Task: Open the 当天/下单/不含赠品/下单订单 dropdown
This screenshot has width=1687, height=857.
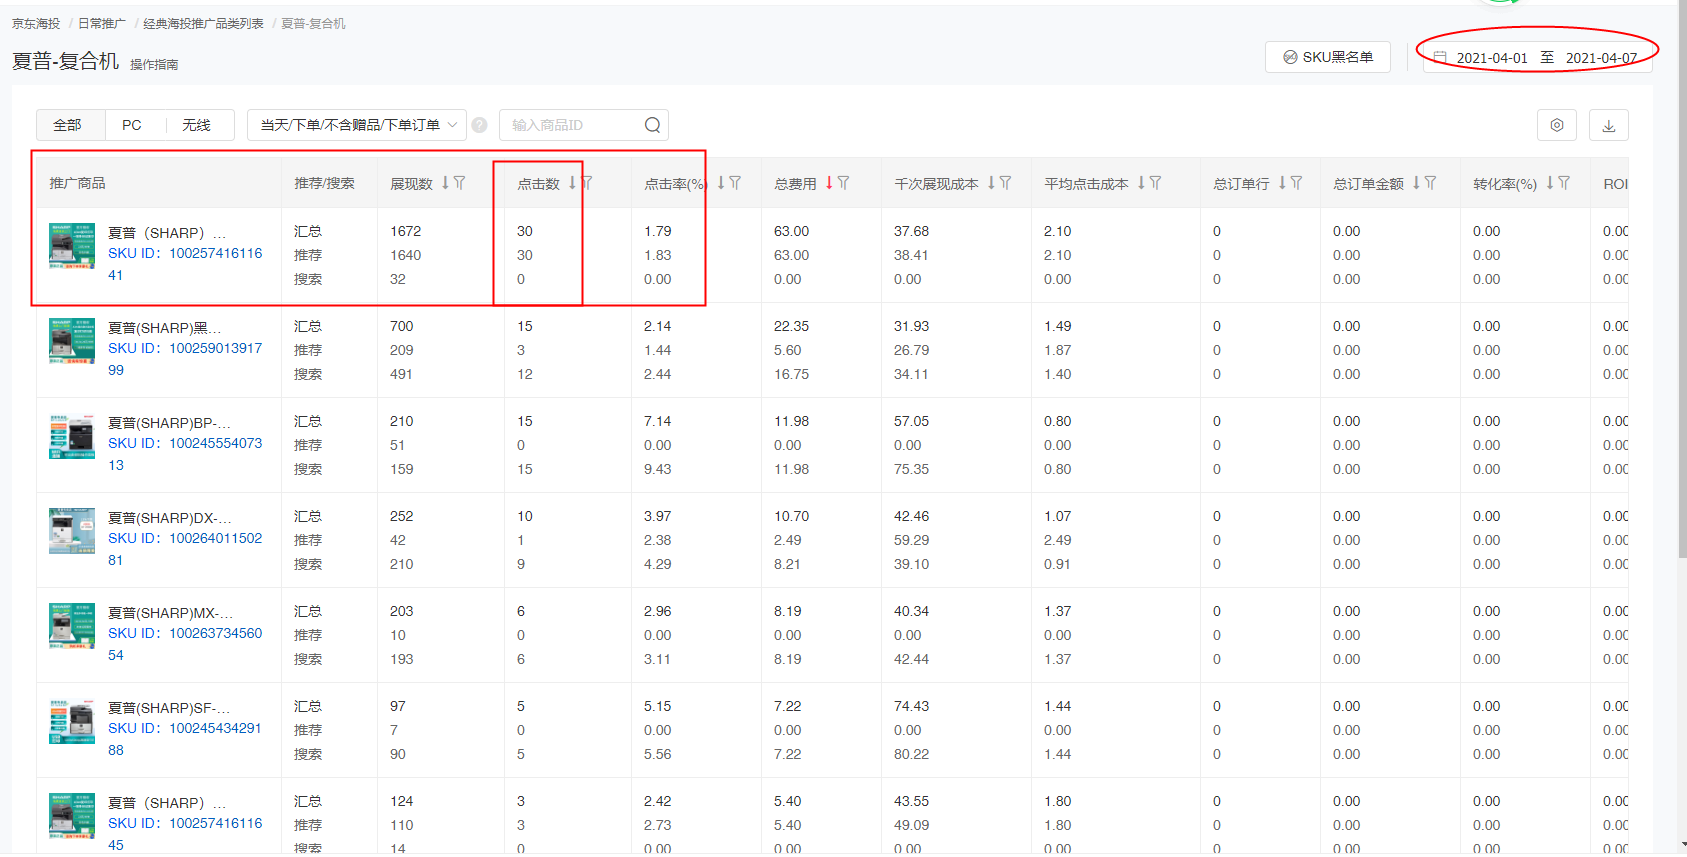Action: click(x=357, y=125)
